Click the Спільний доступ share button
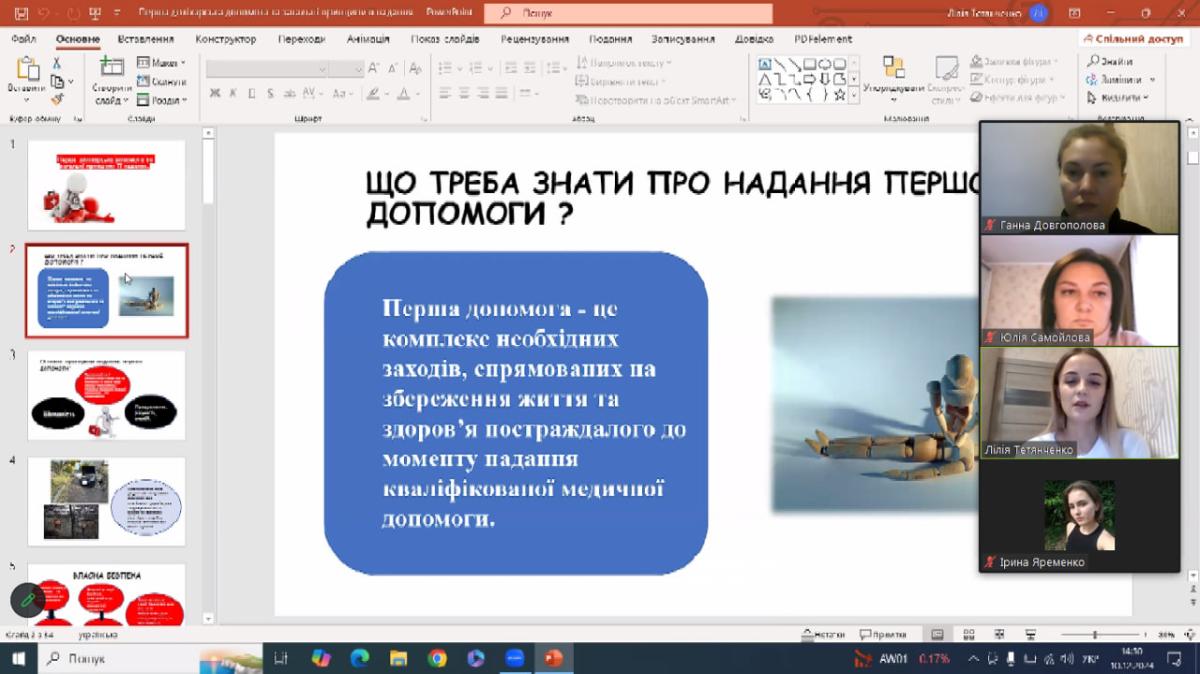Image resolution: width=1200 pixels, height=674 pixels. [1132, 39]
